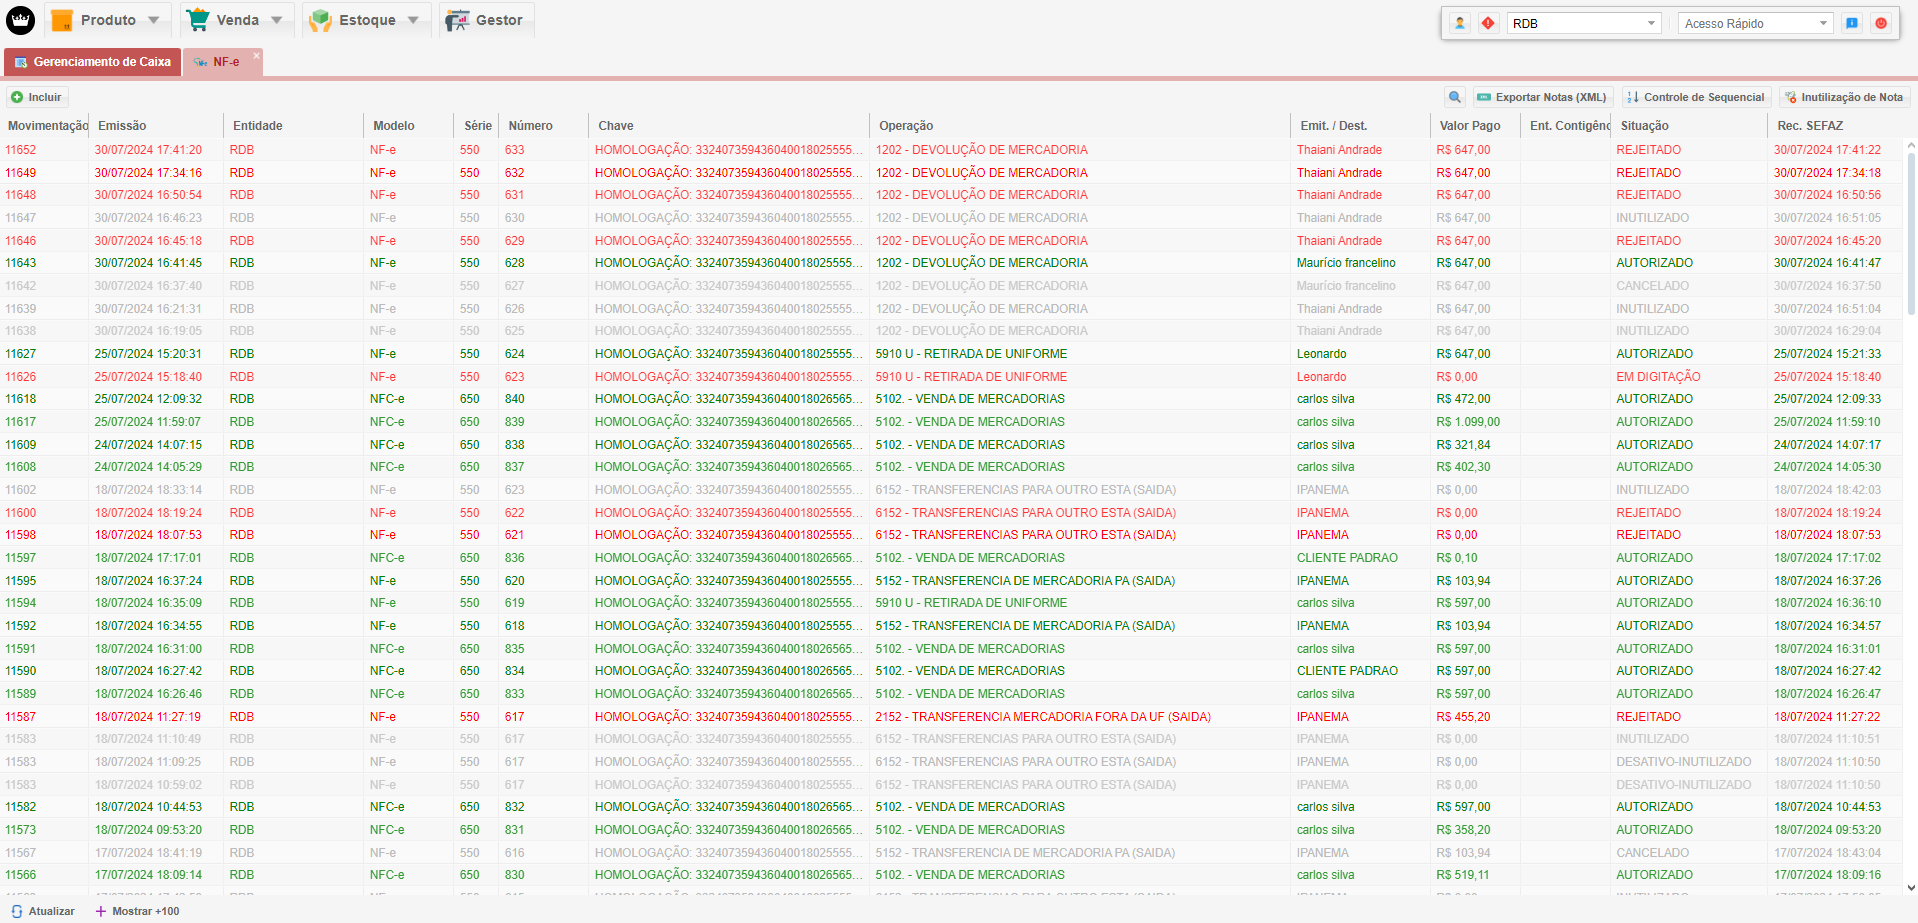Expand the Venda menu

237,20
